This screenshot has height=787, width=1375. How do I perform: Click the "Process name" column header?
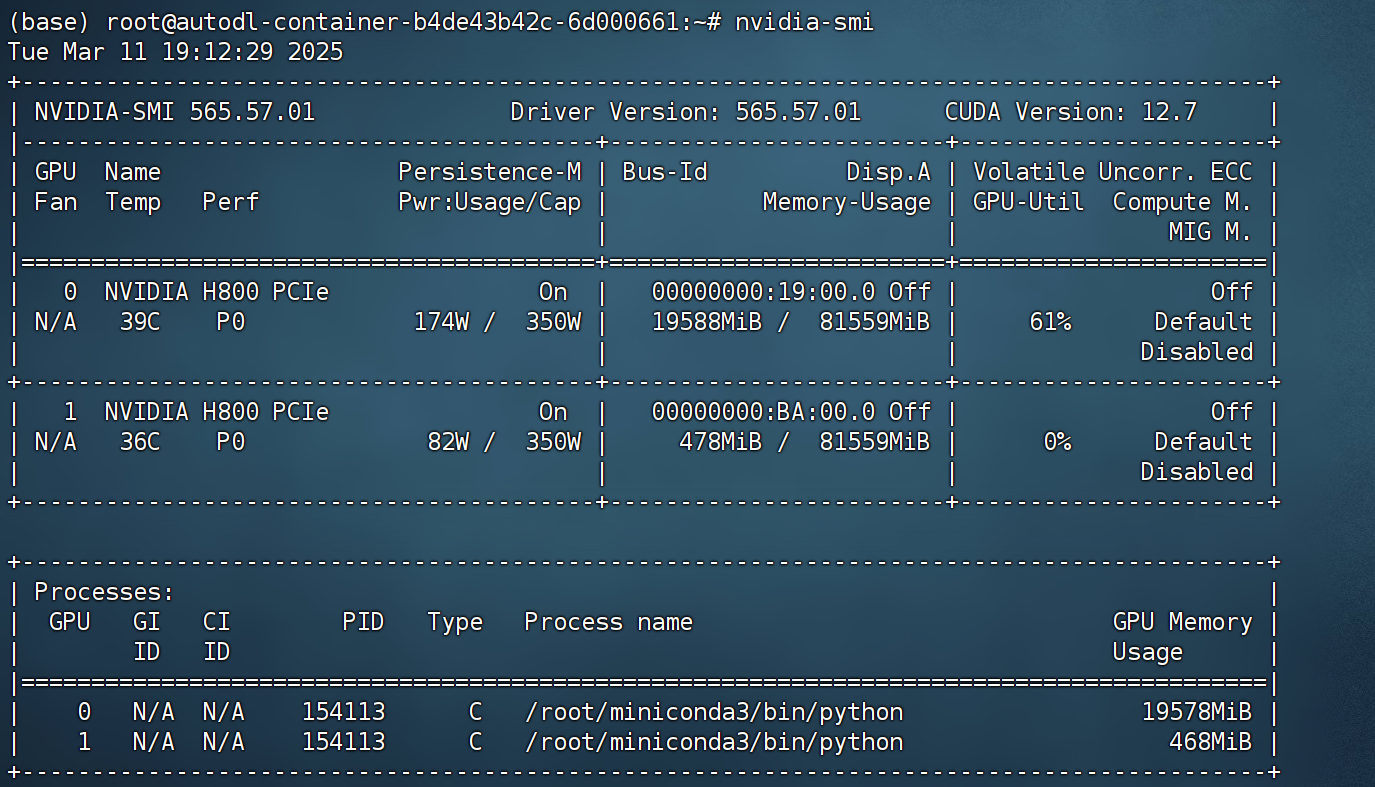tap(609, 622)
